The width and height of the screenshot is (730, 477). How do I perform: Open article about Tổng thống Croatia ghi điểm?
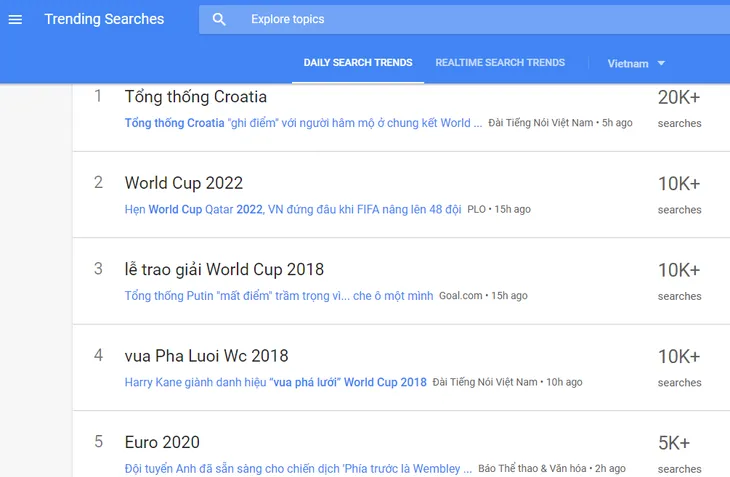[x=304, y=123]
